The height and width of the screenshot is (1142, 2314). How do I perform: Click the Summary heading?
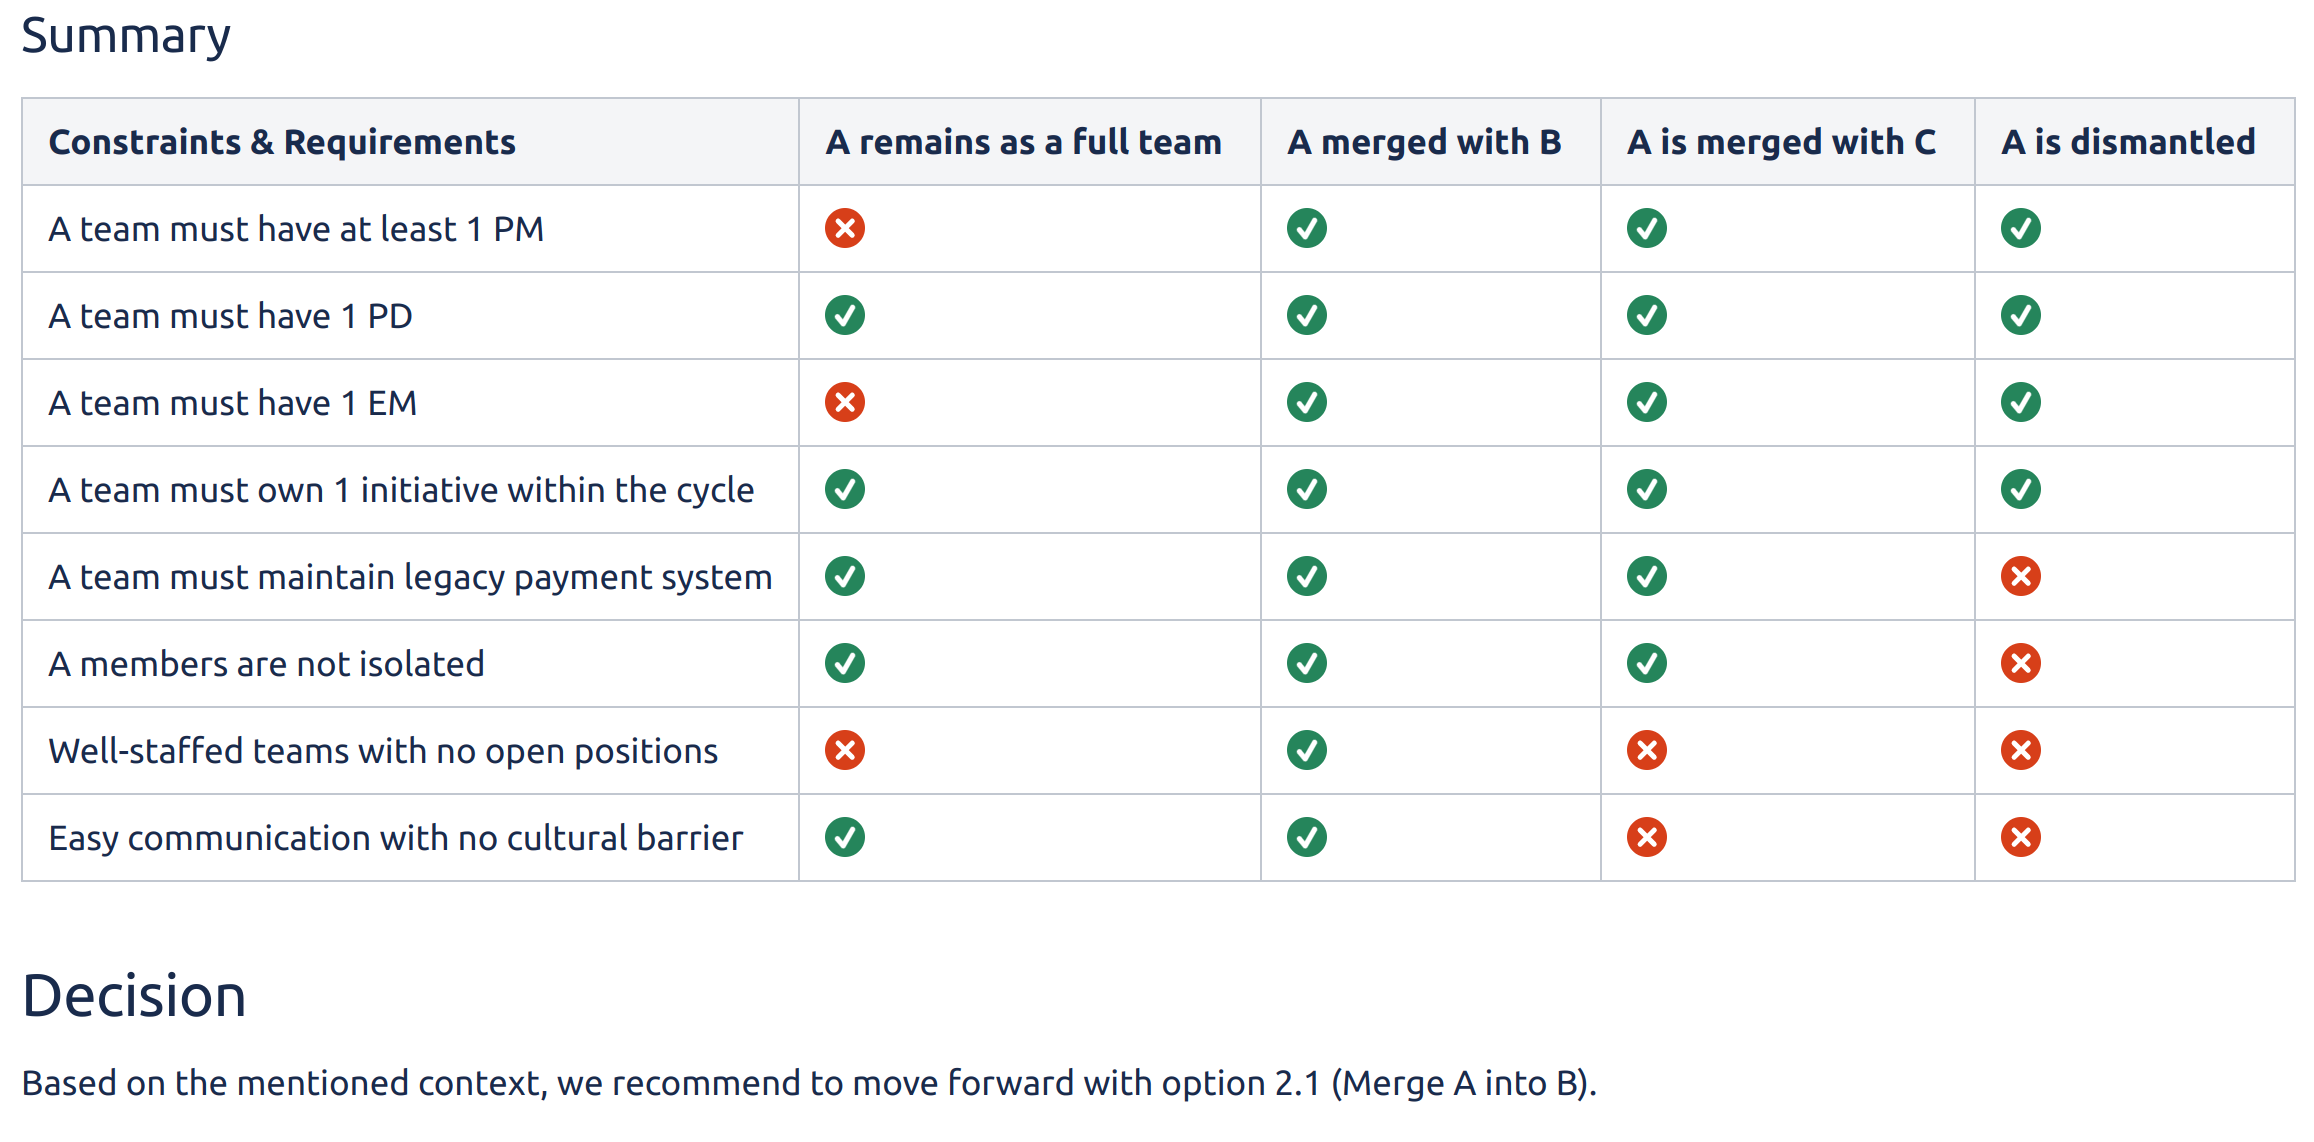coord(126,36)
